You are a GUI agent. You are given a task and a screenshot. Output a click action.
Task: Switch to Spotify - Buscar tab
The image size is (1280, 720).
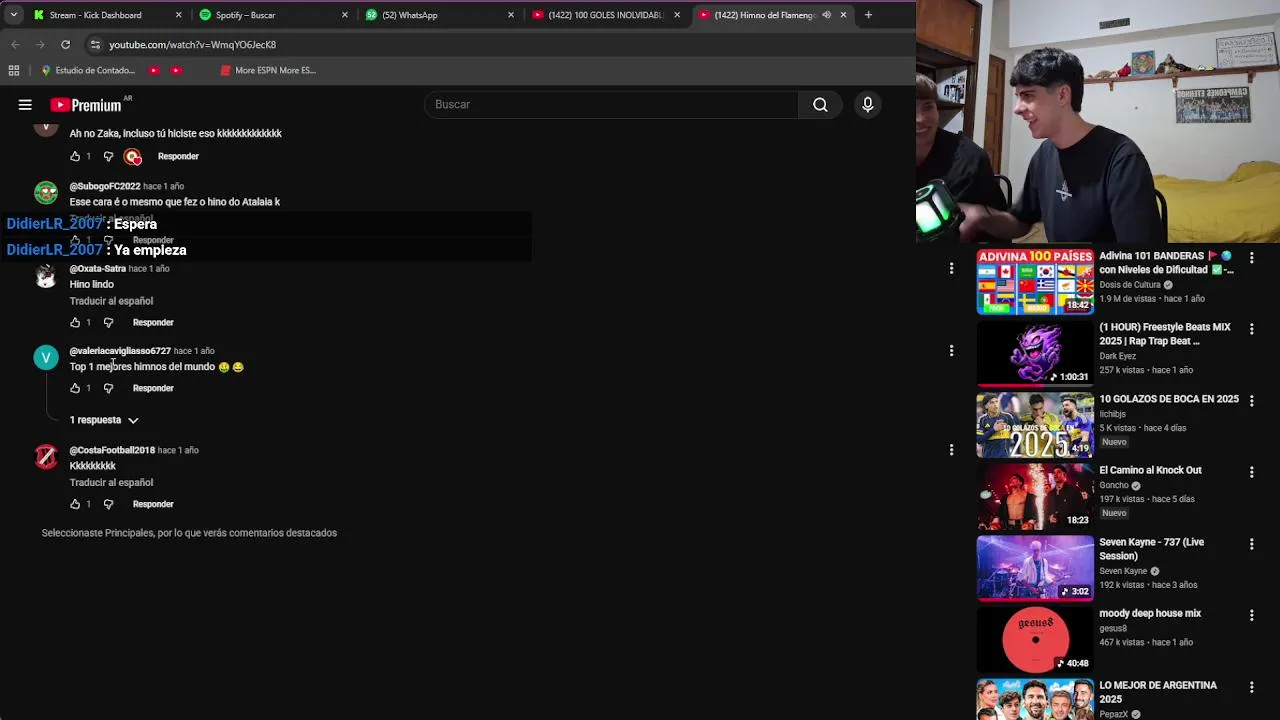tap(273, 15)
